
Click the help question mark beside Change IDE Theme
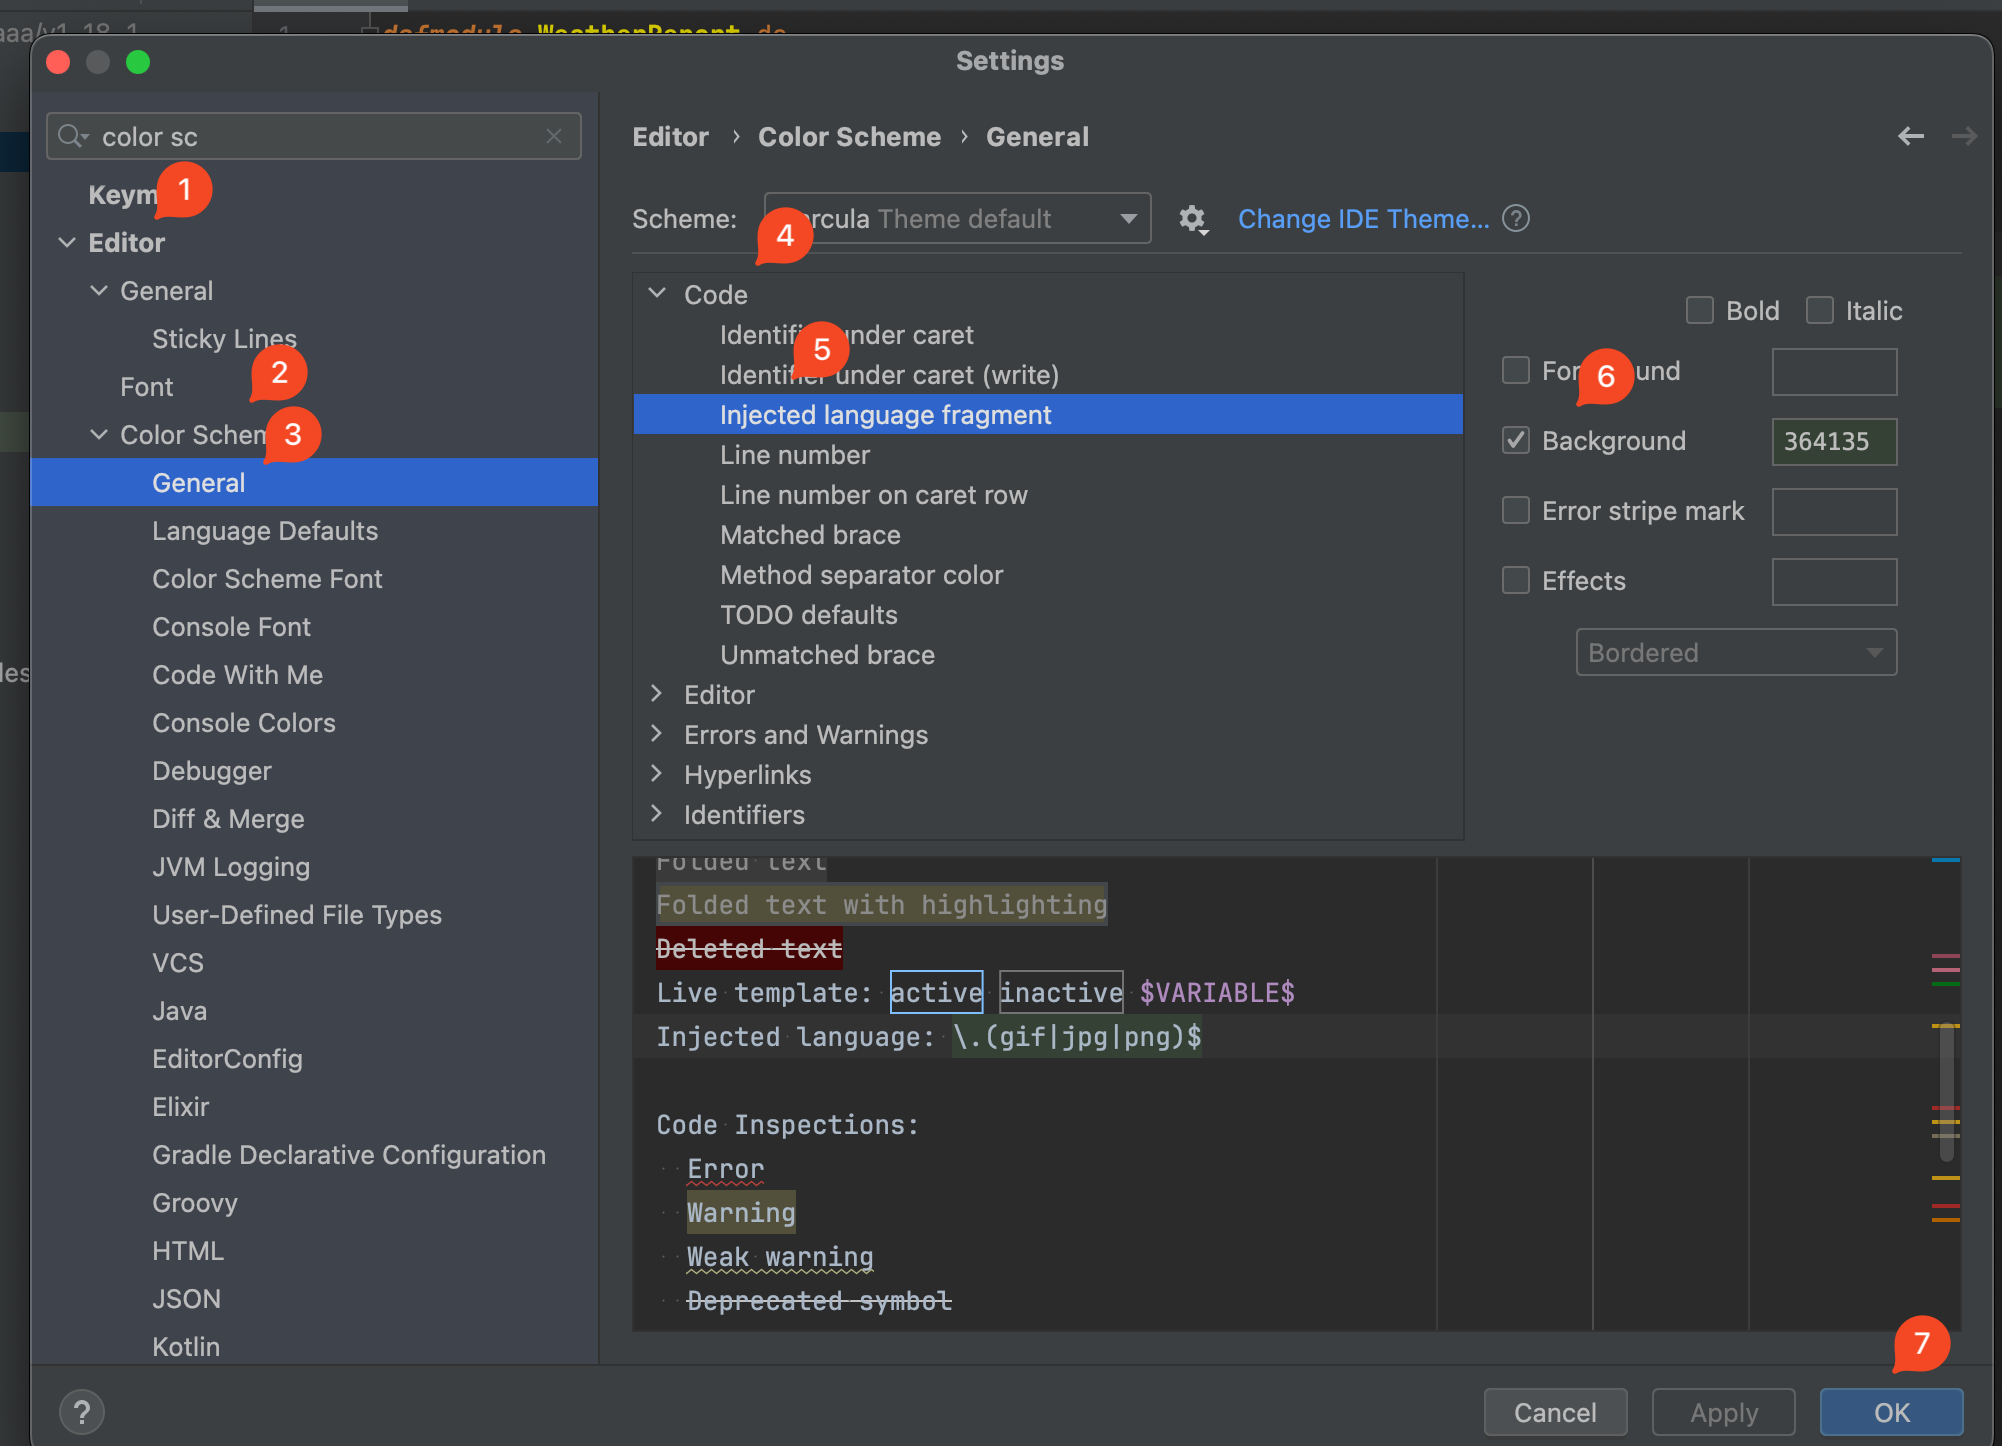coord(1516,218)
